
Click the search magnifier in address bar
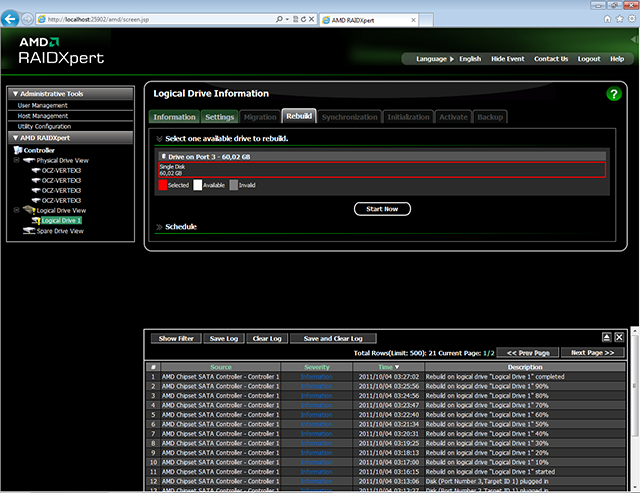click(x=279, y=19)
